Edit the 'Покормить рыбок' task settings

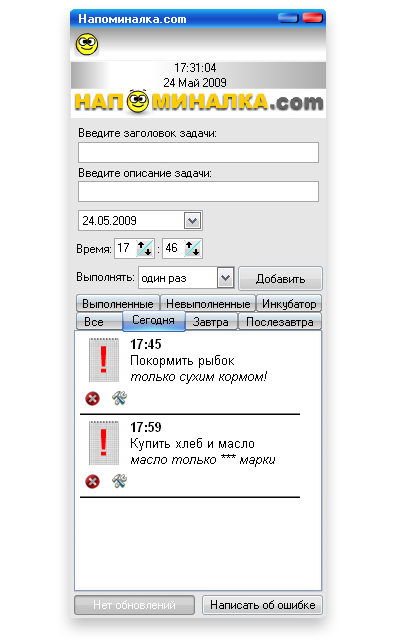coord(120,398)
